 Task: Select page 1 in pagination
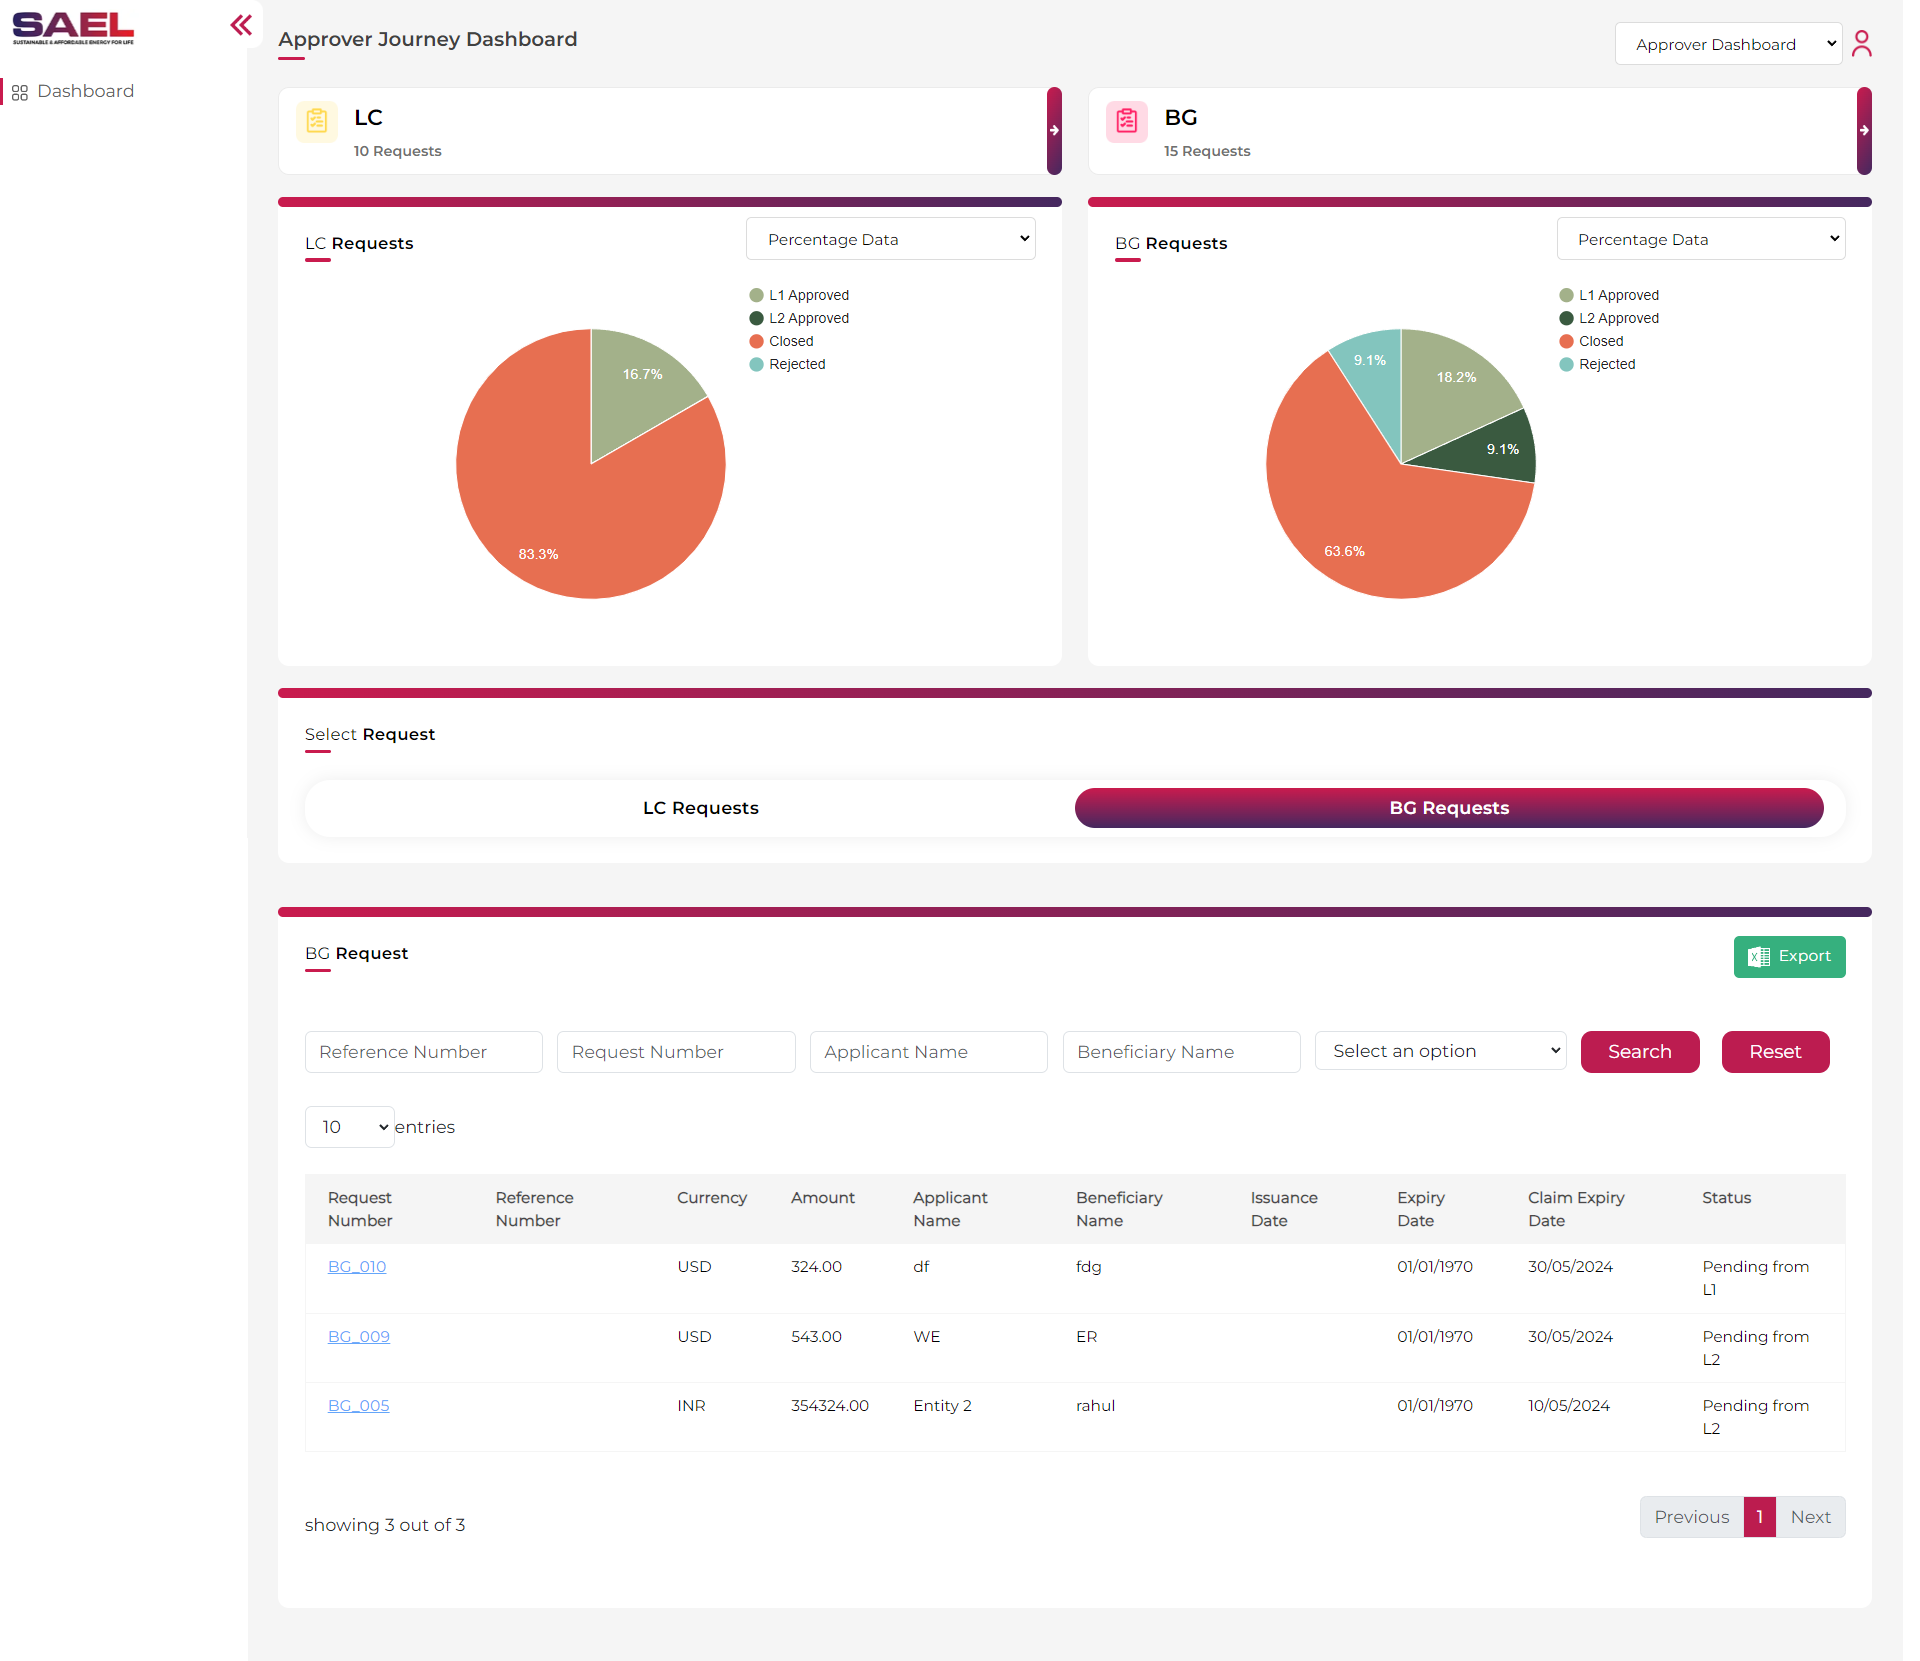click(1759, 1517)
